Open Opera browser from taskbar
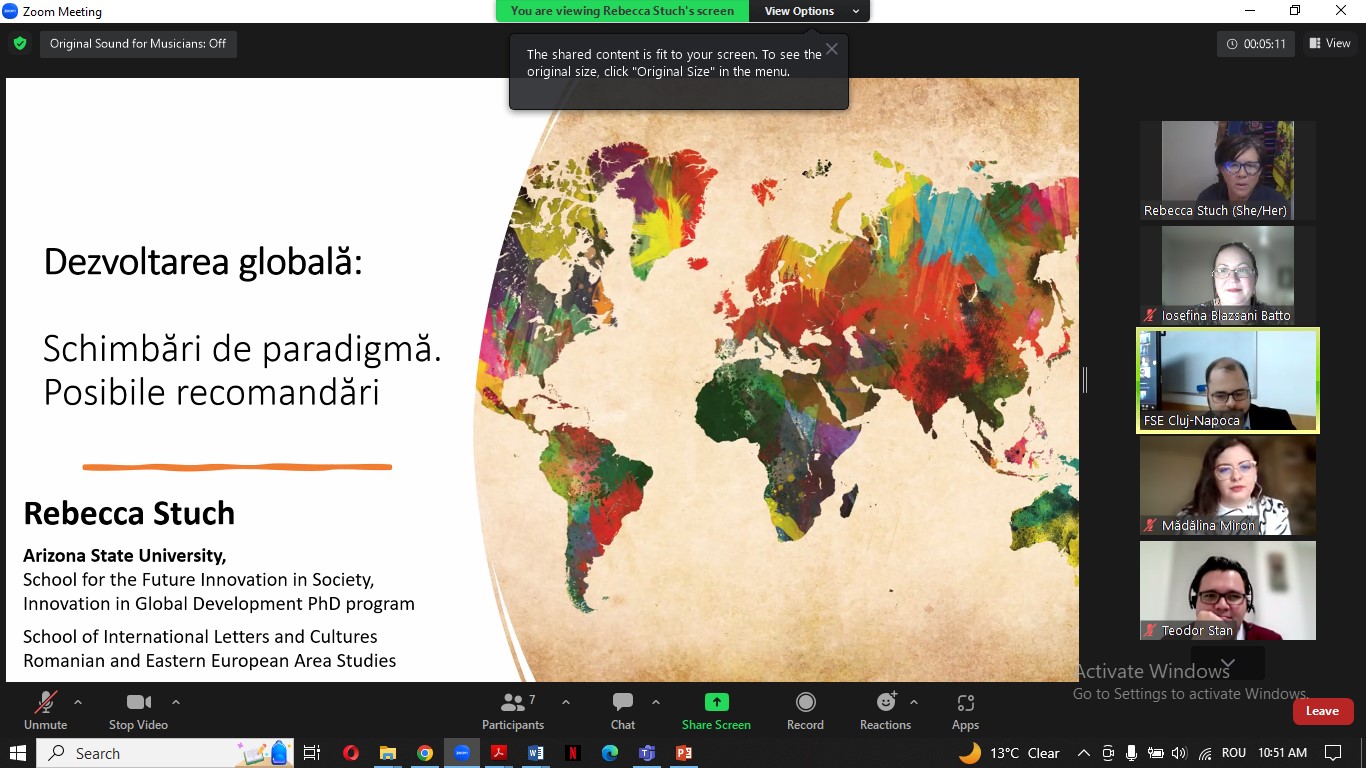Viewport: 1366px width, 768px height. (351, 753)
